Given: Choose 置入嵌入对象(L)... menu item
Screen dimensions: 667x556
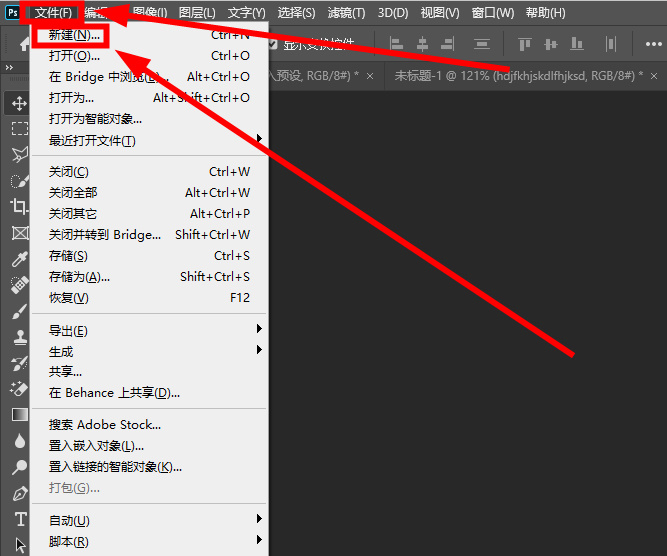Looking at the screenshot, I should point(149,446).
